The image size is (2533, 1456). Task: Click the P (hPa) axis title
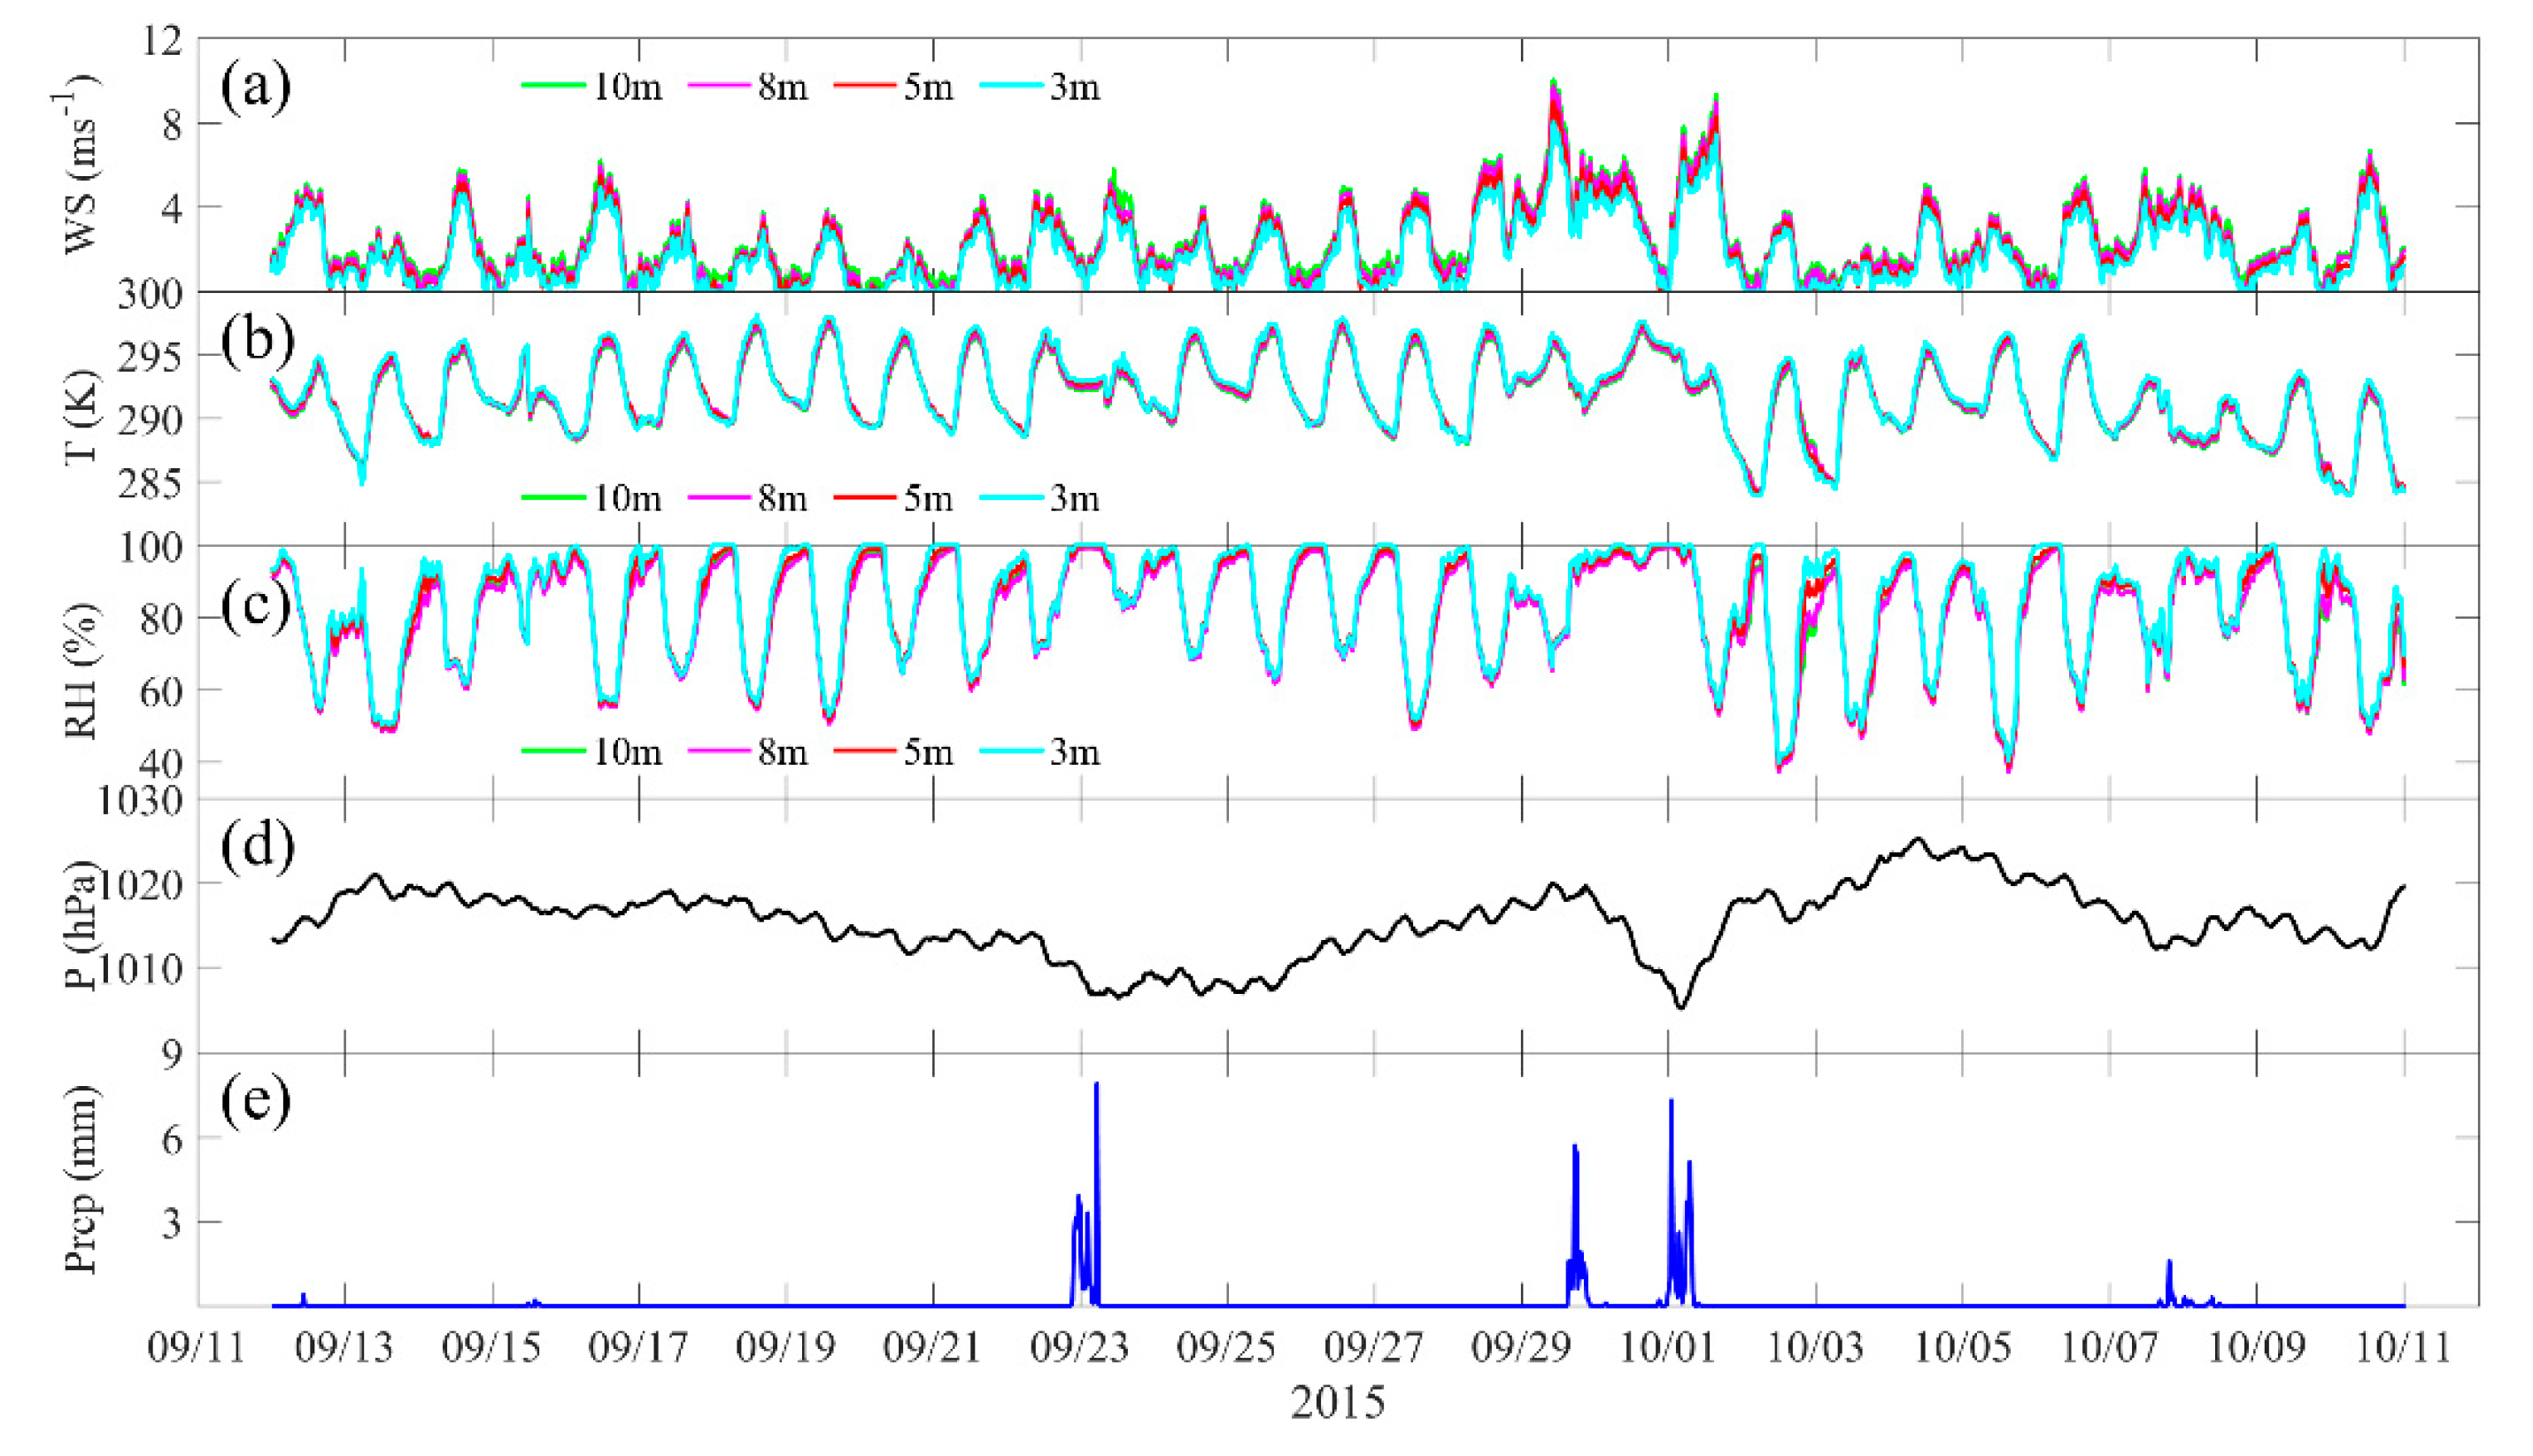tap(81, 926)
